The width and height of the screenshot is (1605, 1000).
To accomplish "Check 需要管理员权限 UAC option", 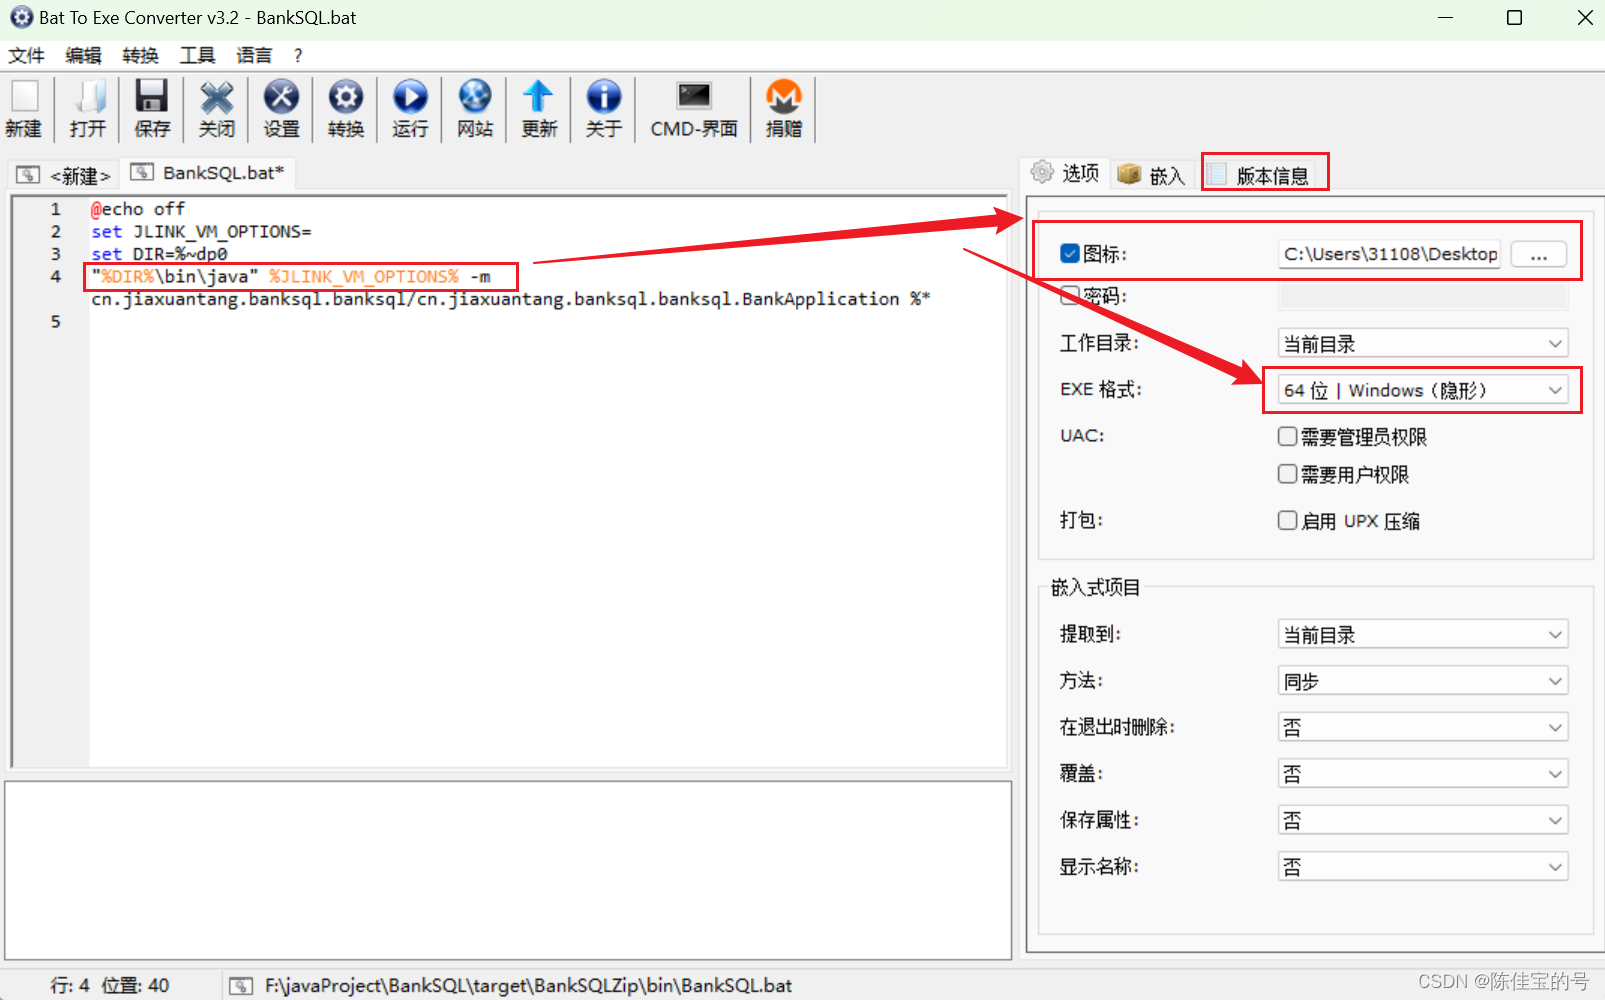I will coord(1288,436).
